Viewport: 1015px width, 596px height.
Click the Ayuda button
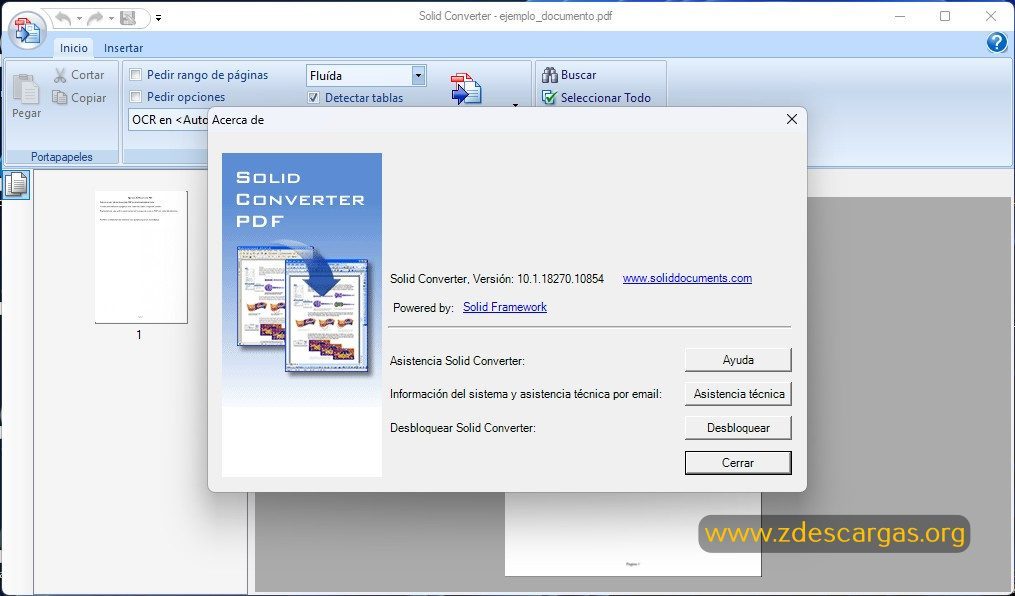click(738, 360)
